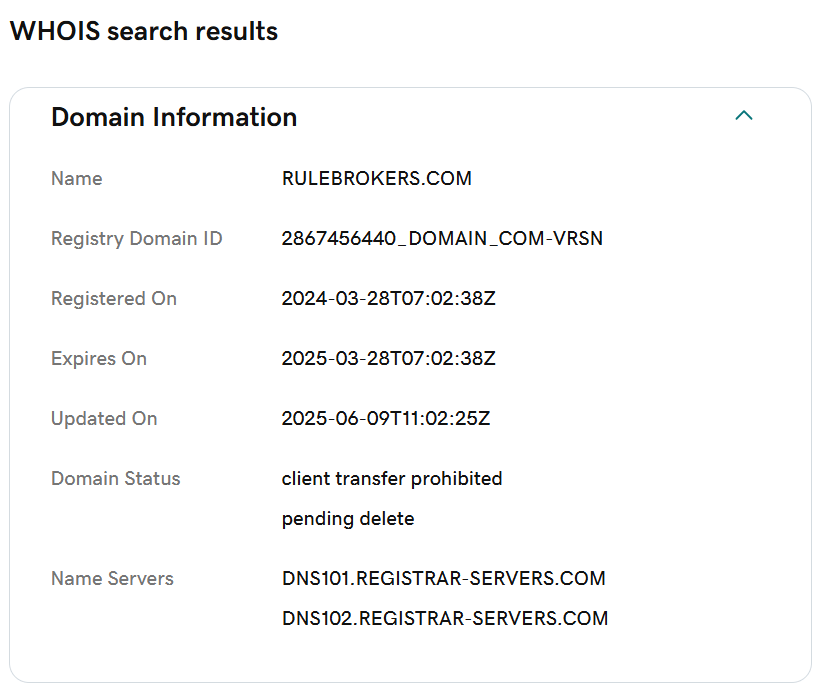Click the Registry Domain ID label

pyautogui.click(x=136, y=239)
